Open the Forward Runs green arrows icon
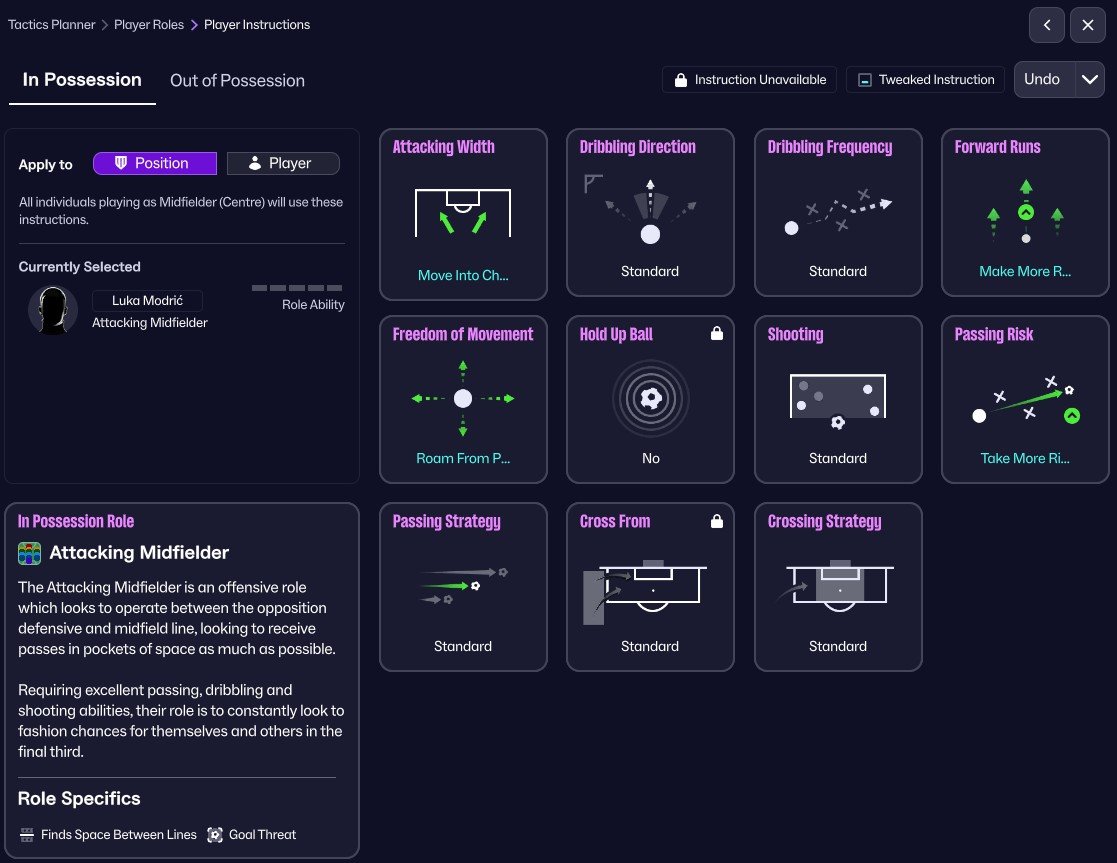 [1025, 212]
